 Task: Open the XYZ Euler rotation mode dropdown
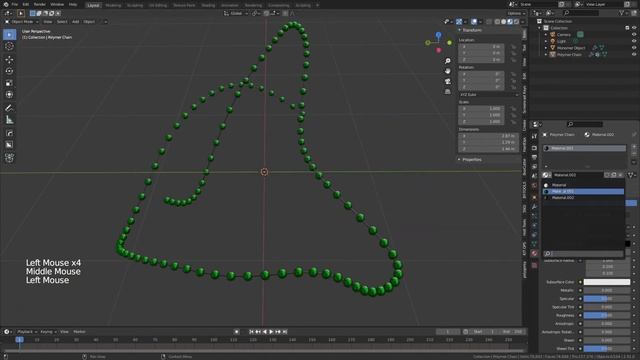[489, 95]
